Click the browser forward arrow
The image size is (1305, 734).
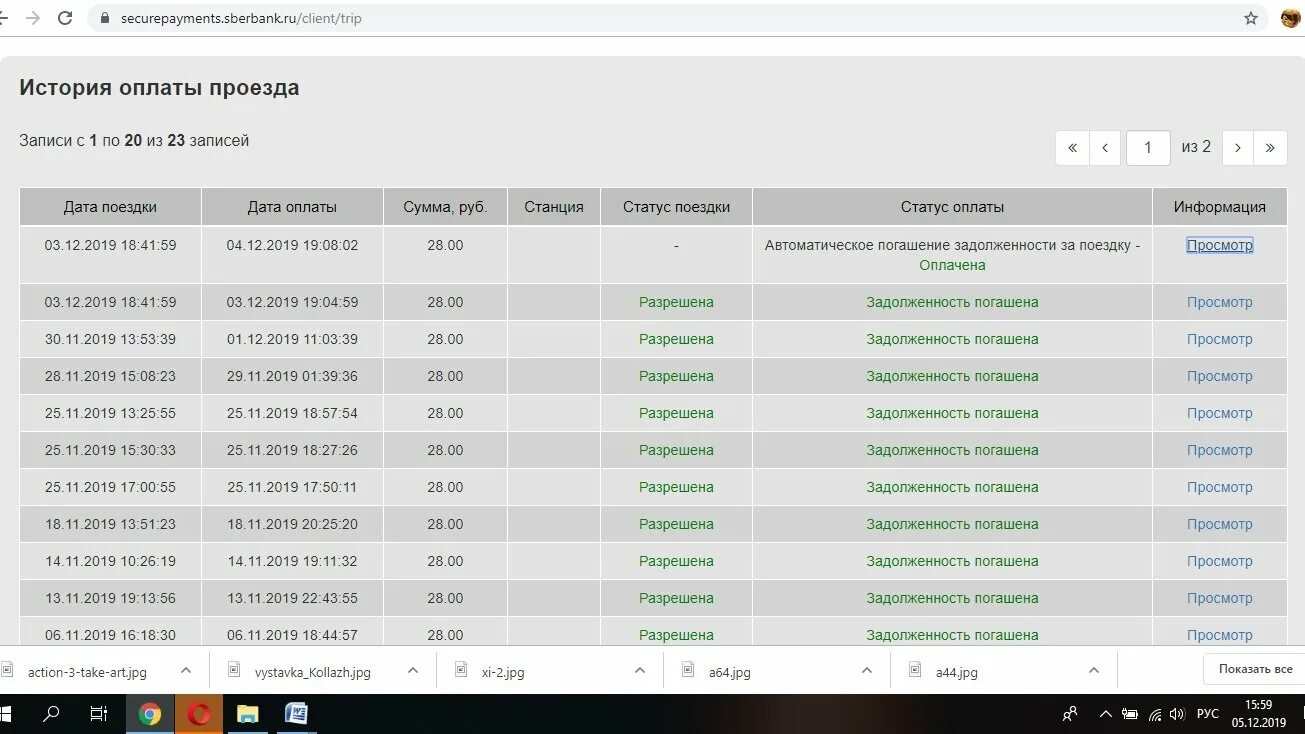pyautogui.click(x=33, y=18)
